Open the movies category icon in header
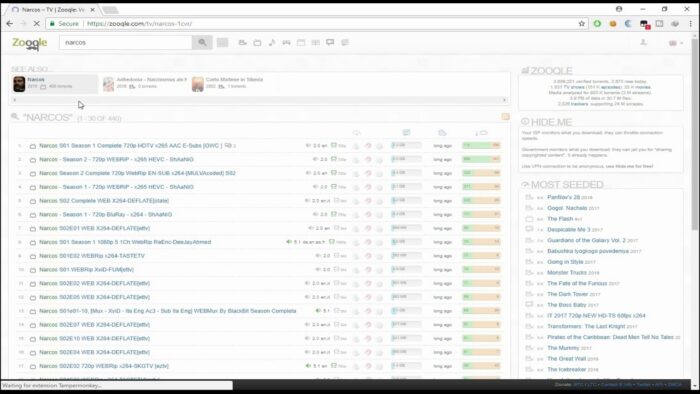Screen dimensions: 700x394 click(x=242, y=42)
